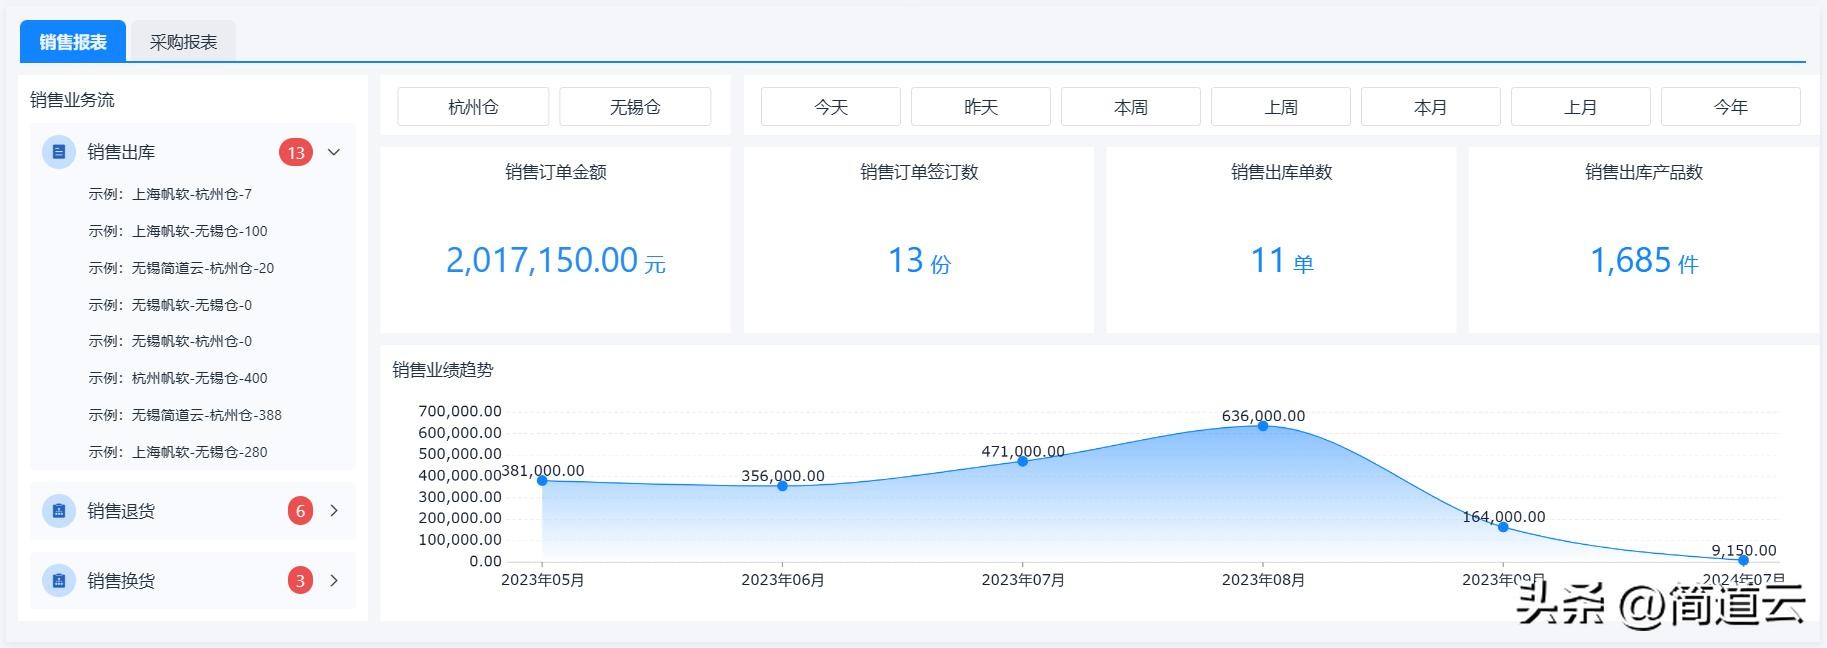This screenshot has width=1827, height=648.
Task: Click the 销售出库 document icon
Action: coord(58,152)
